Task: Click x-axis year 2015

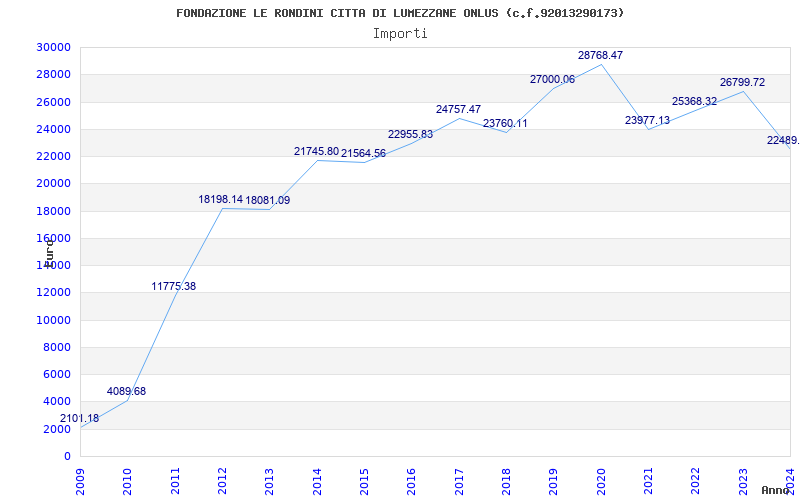Action: (x=364, y=481)
